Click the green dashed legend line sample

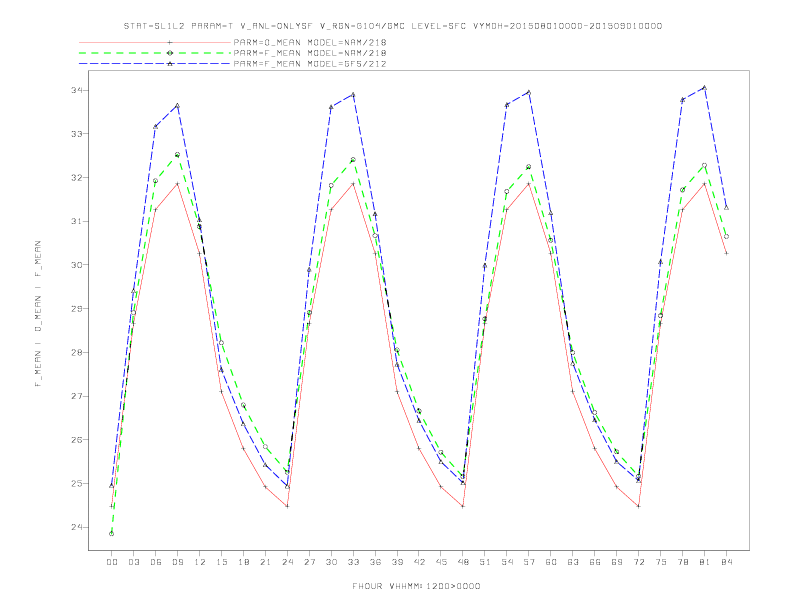coord(155,53)
